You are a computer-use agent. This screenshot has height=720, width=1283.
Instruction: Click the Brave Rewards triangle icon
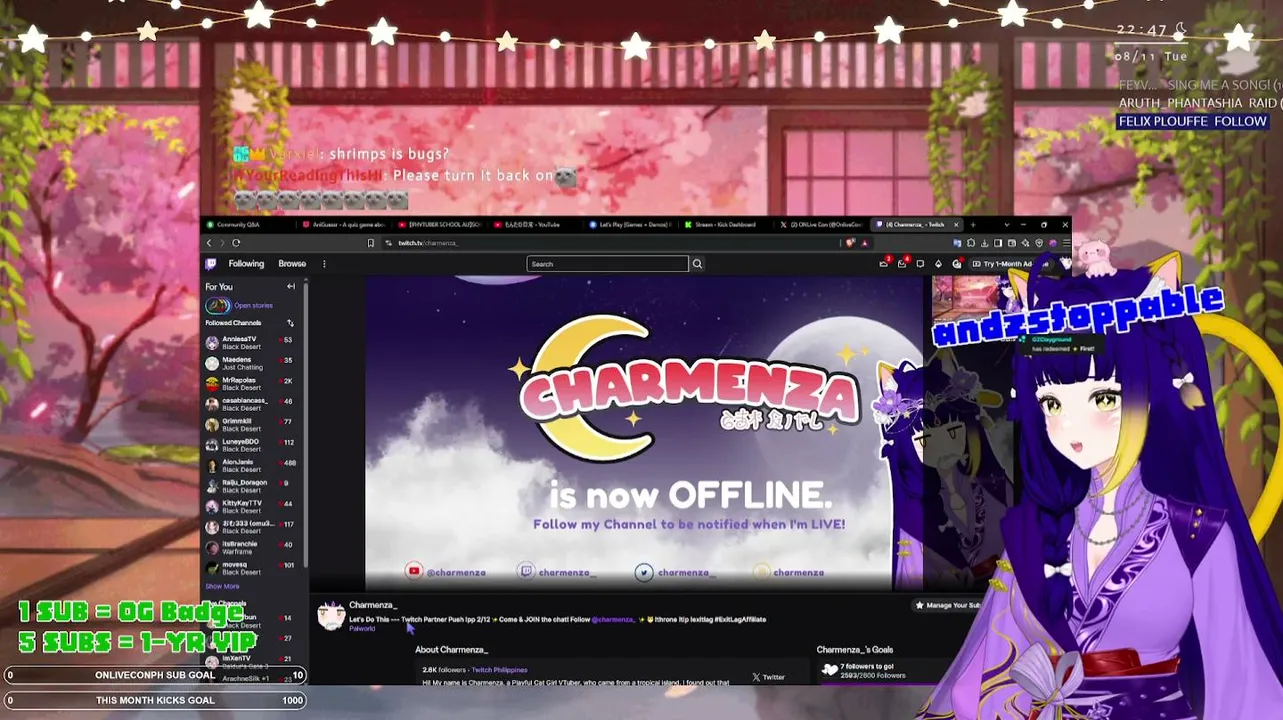(864, 243)
